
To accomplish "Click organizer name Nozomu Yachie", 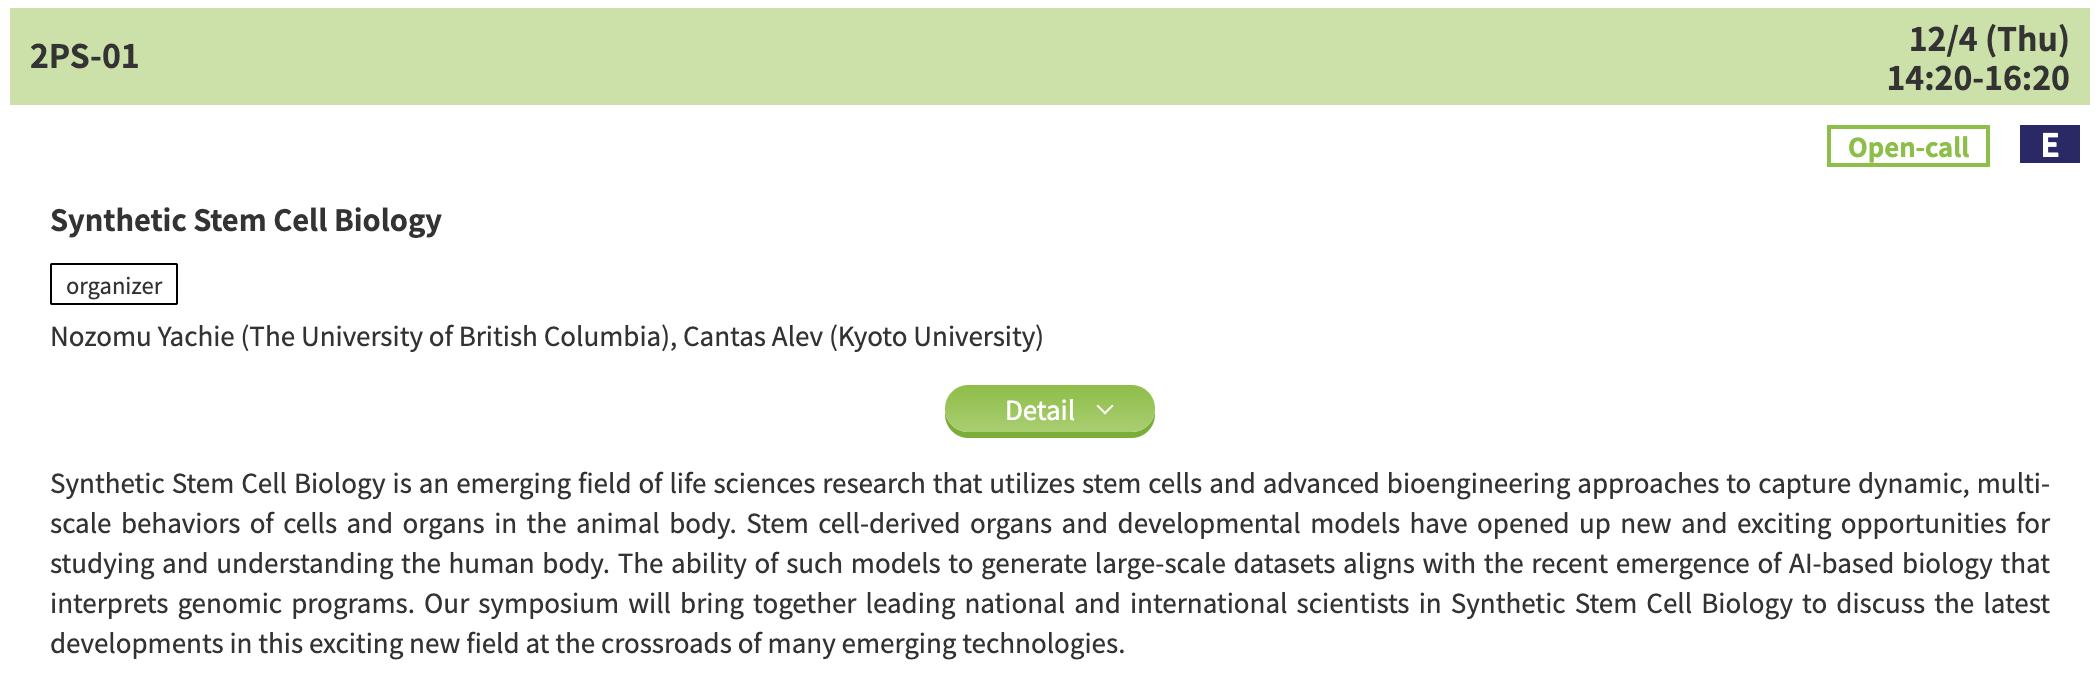I will pyautogui.click(x=142, y=337).
